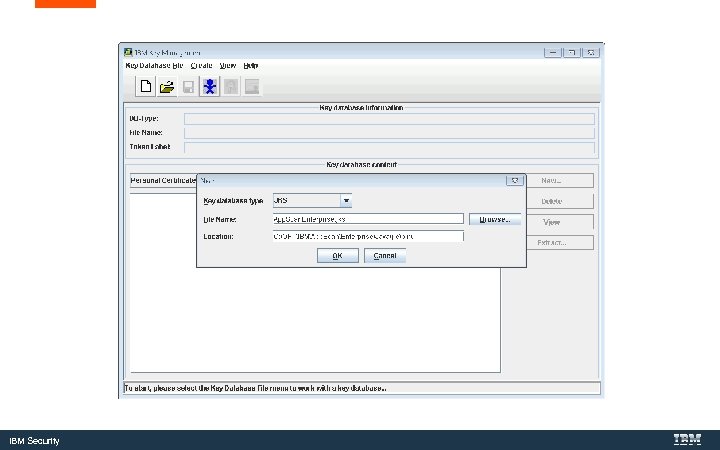Cancel the New dialog
The height and width of the screenshot is (450, 720).
click(x=385, y=256)
